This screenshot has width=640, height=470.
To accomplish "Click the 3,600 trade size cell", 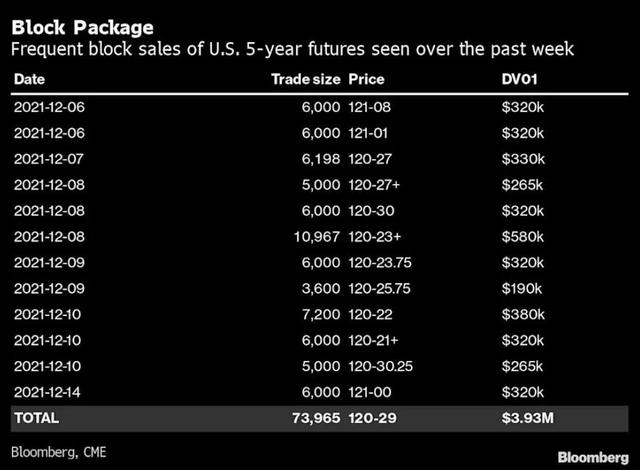I will [320, 288].
